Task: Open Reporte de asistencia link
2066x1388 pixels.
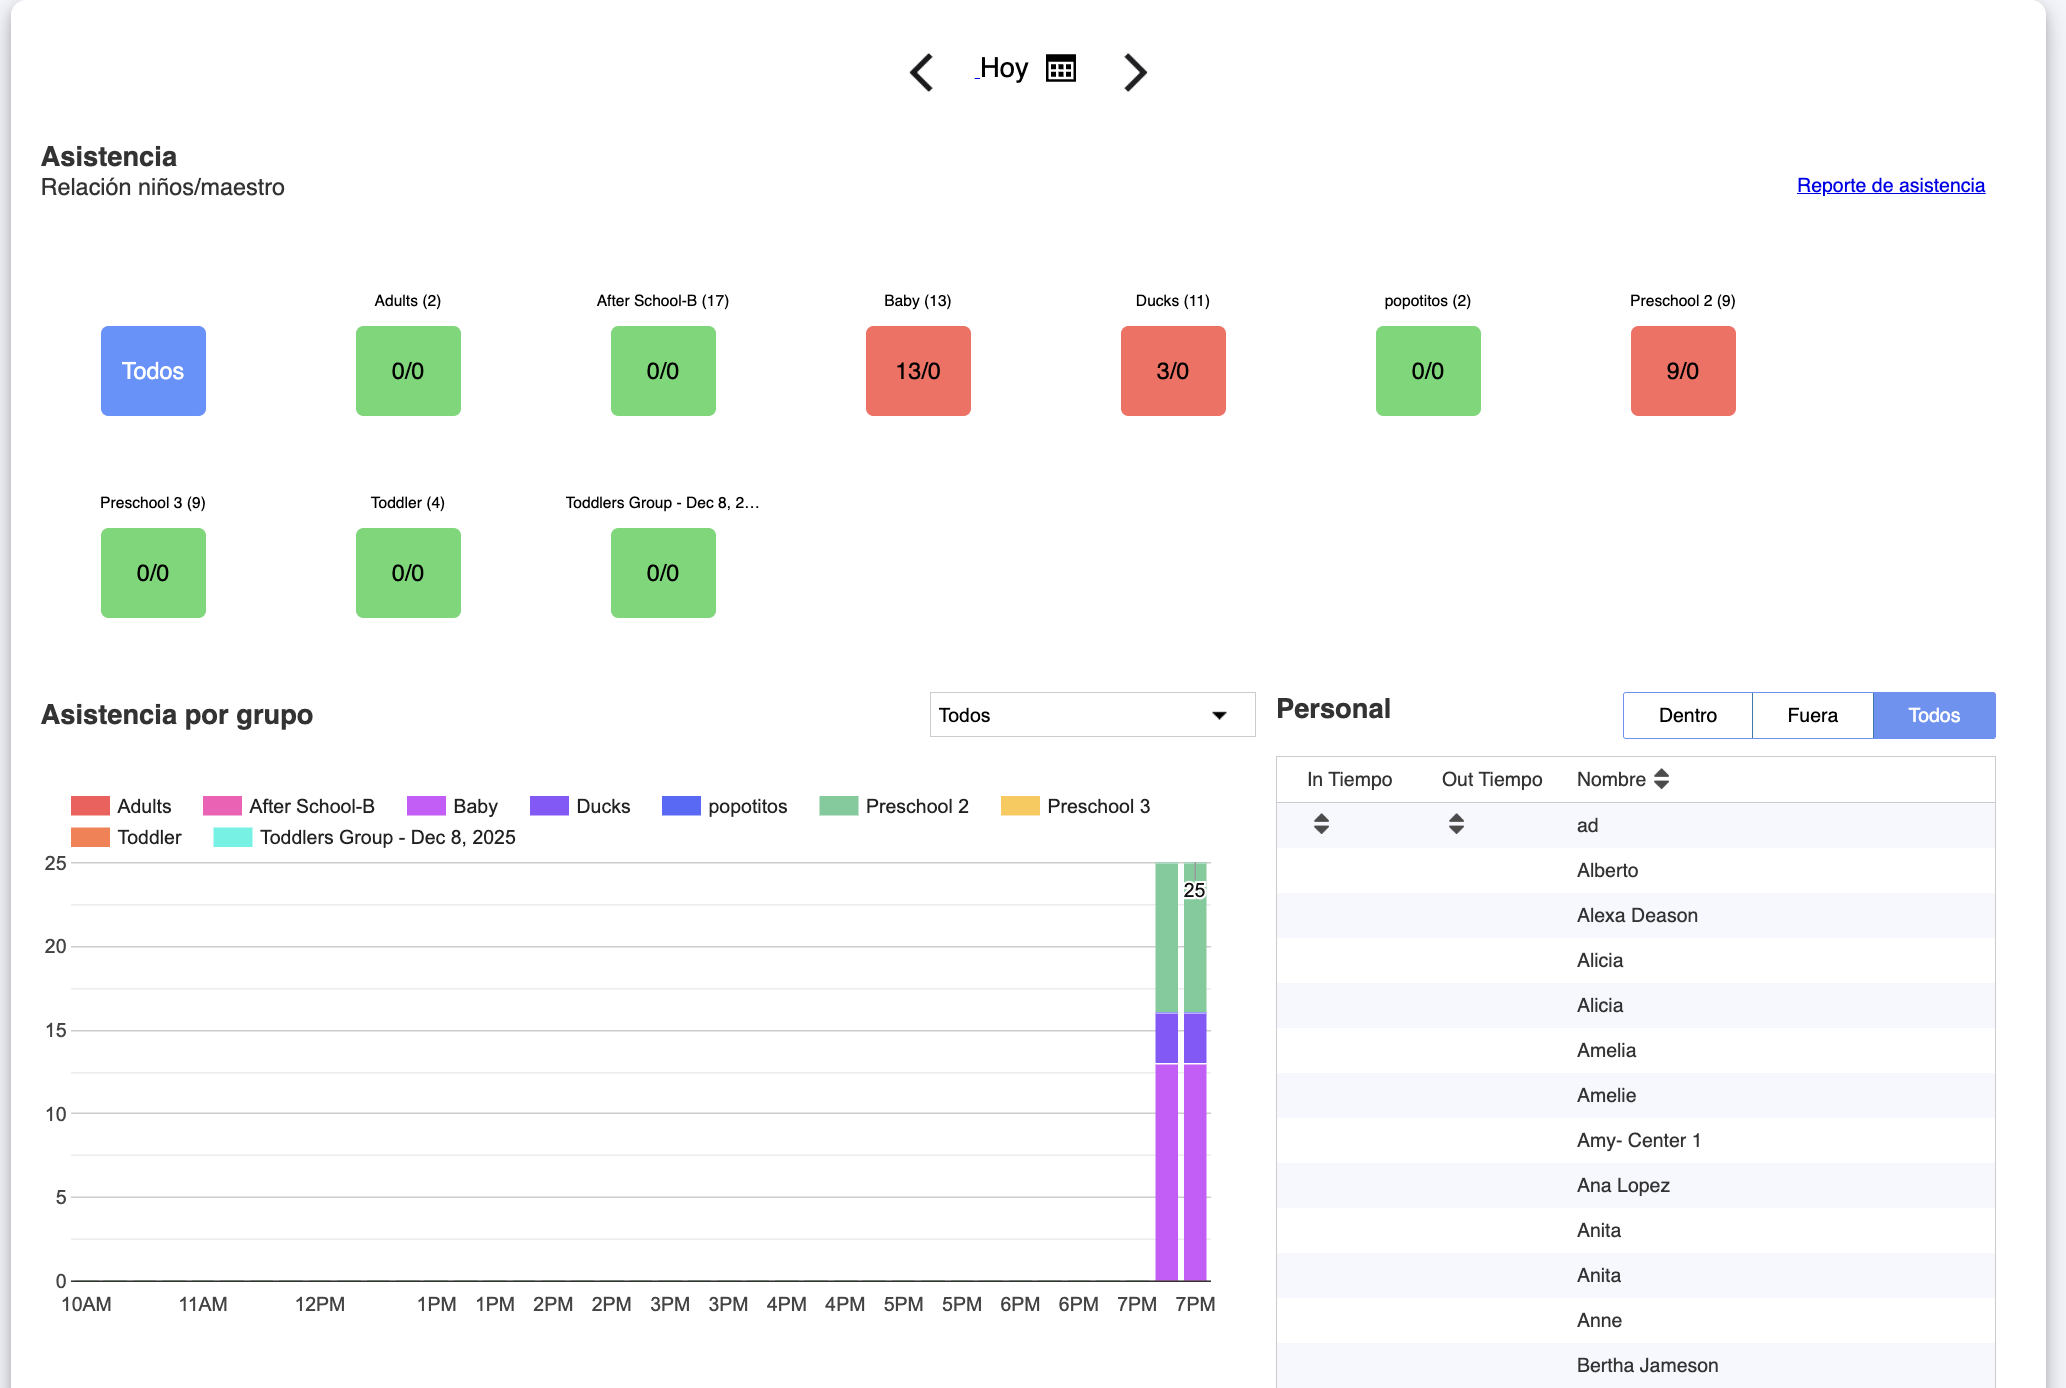Action: point(1890,185)
